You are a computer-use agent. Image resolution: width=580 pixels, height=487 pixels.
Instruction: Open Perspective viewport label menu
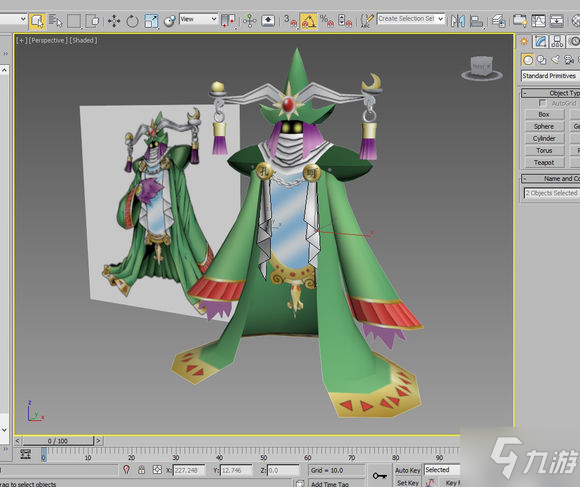tap(48, 40)
